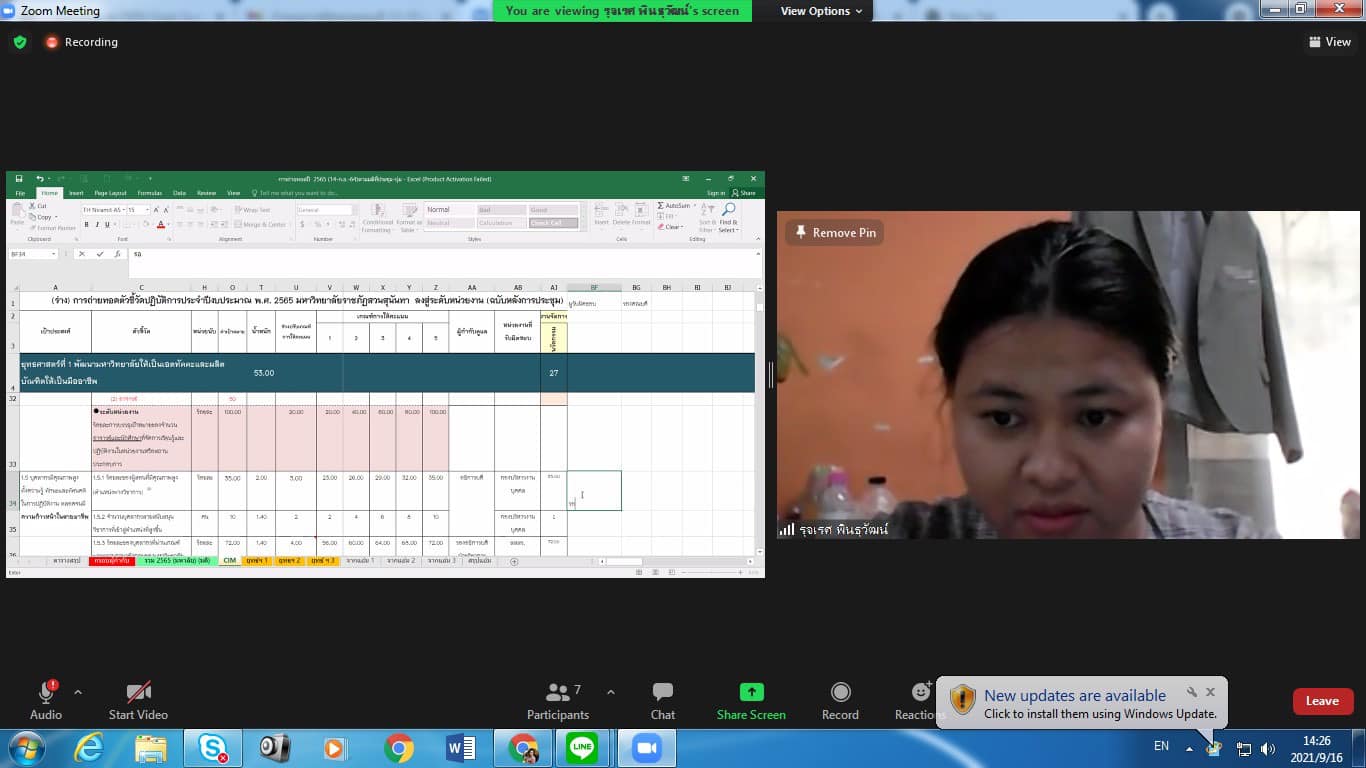This screenshot has height=768, width=1366.
Task: Click the green Share Screen icon
Action: point(751,692)
